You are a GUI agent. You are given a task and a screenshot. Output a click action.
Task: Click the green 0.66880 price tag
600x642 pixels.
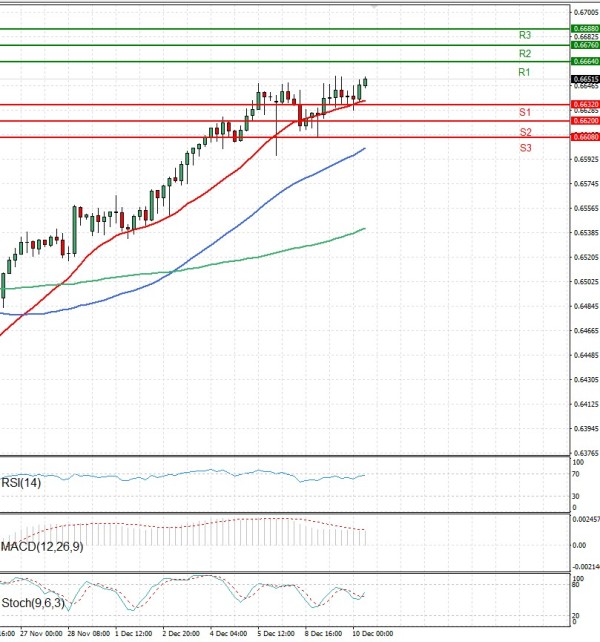coord(585,29)
